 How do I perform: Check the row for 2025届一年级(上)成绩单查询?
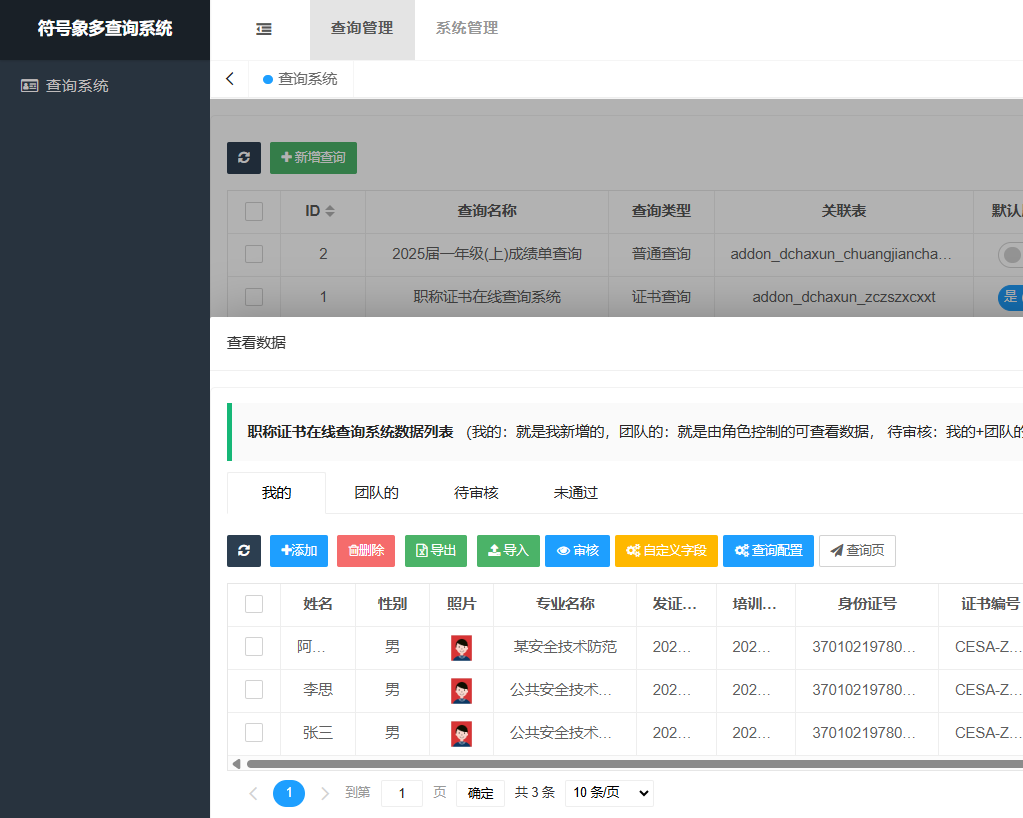coord(254,254)
